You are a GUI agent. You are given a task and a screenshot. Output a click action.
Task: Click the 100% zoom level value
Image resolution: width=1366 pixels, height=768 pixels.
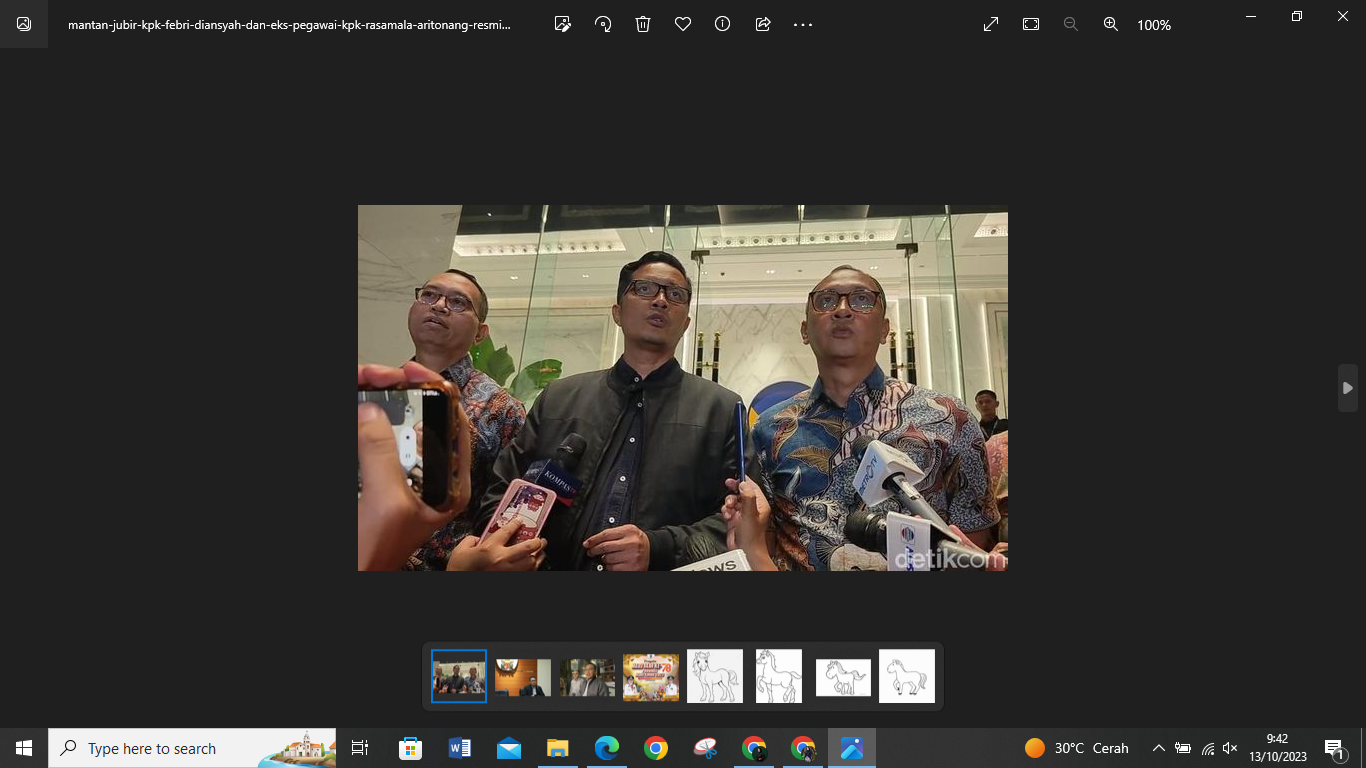[1154, 25]
